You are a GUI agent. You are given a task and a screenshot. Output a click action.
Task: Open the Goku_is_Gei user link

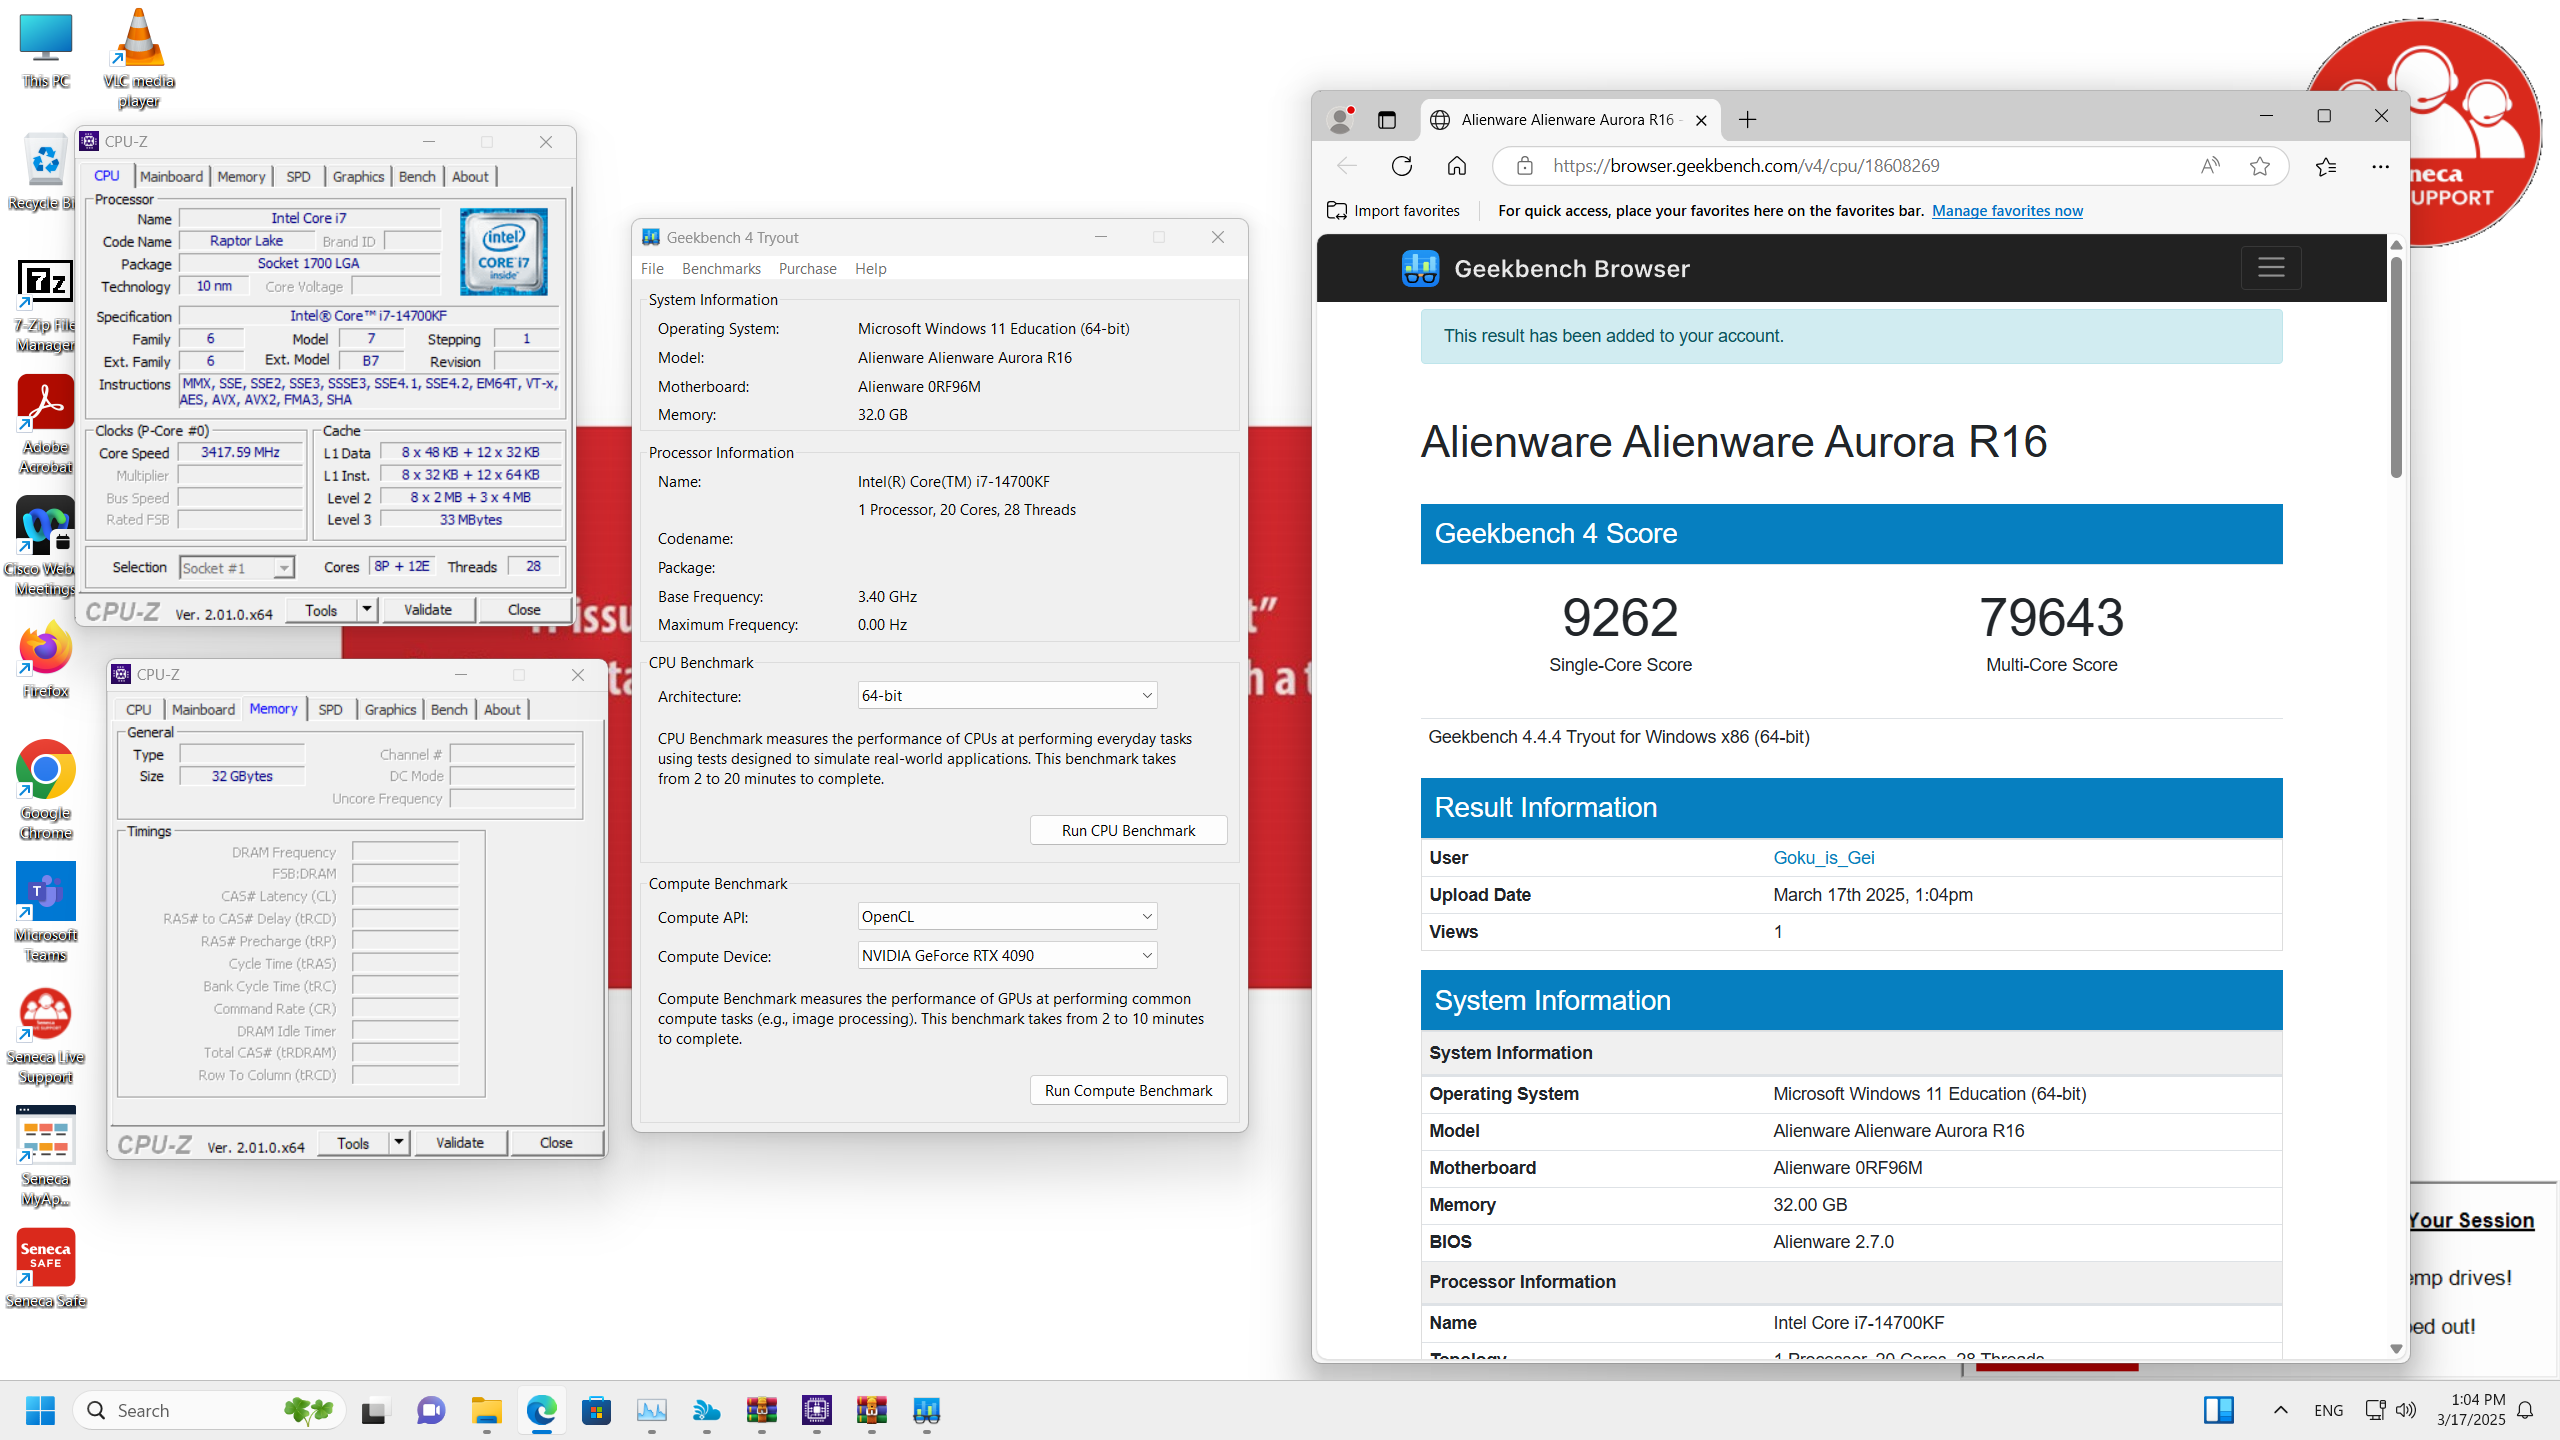1823,857
